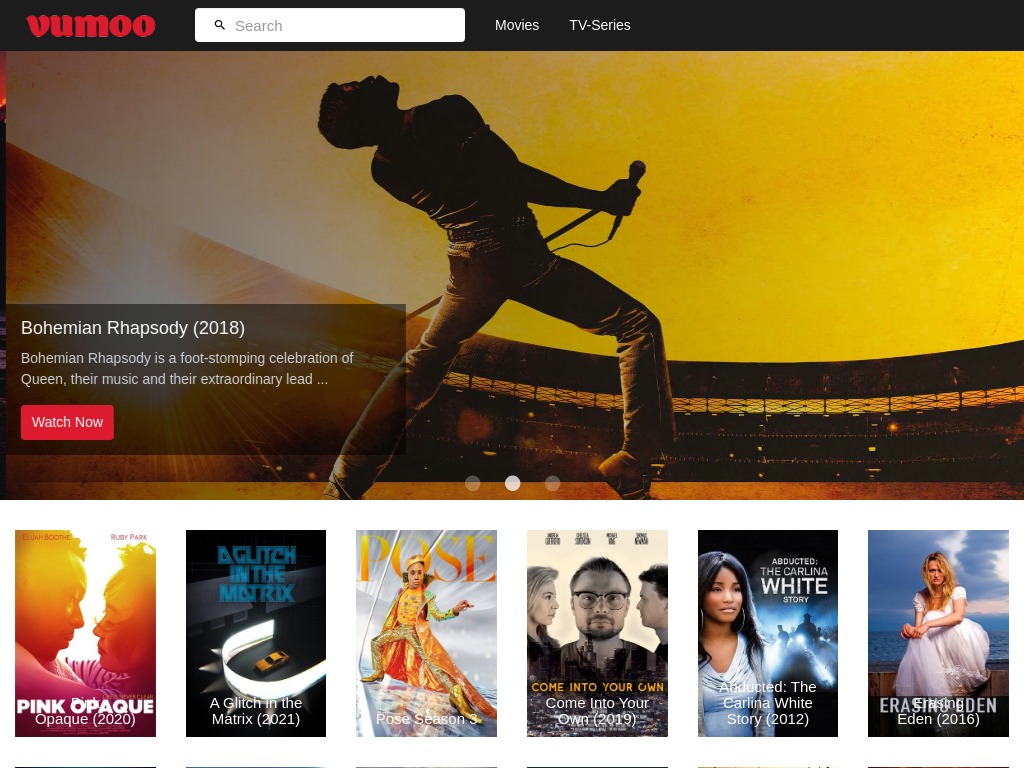The width and height of the screenshot is (1024, 768).
Task: Select the third carousel slide dot
Action: 552,483
